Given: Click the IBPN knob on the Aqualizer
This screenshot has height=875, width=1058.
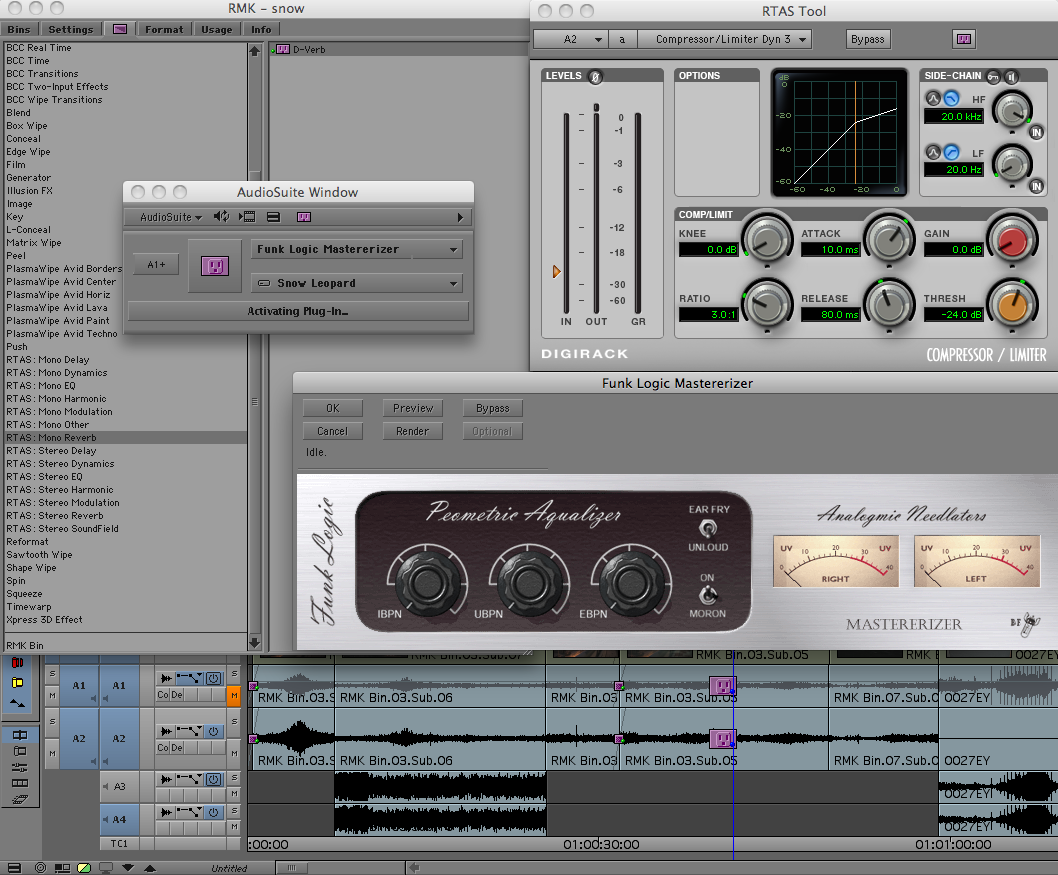Looking at the screenshot, I should (426, 582).
